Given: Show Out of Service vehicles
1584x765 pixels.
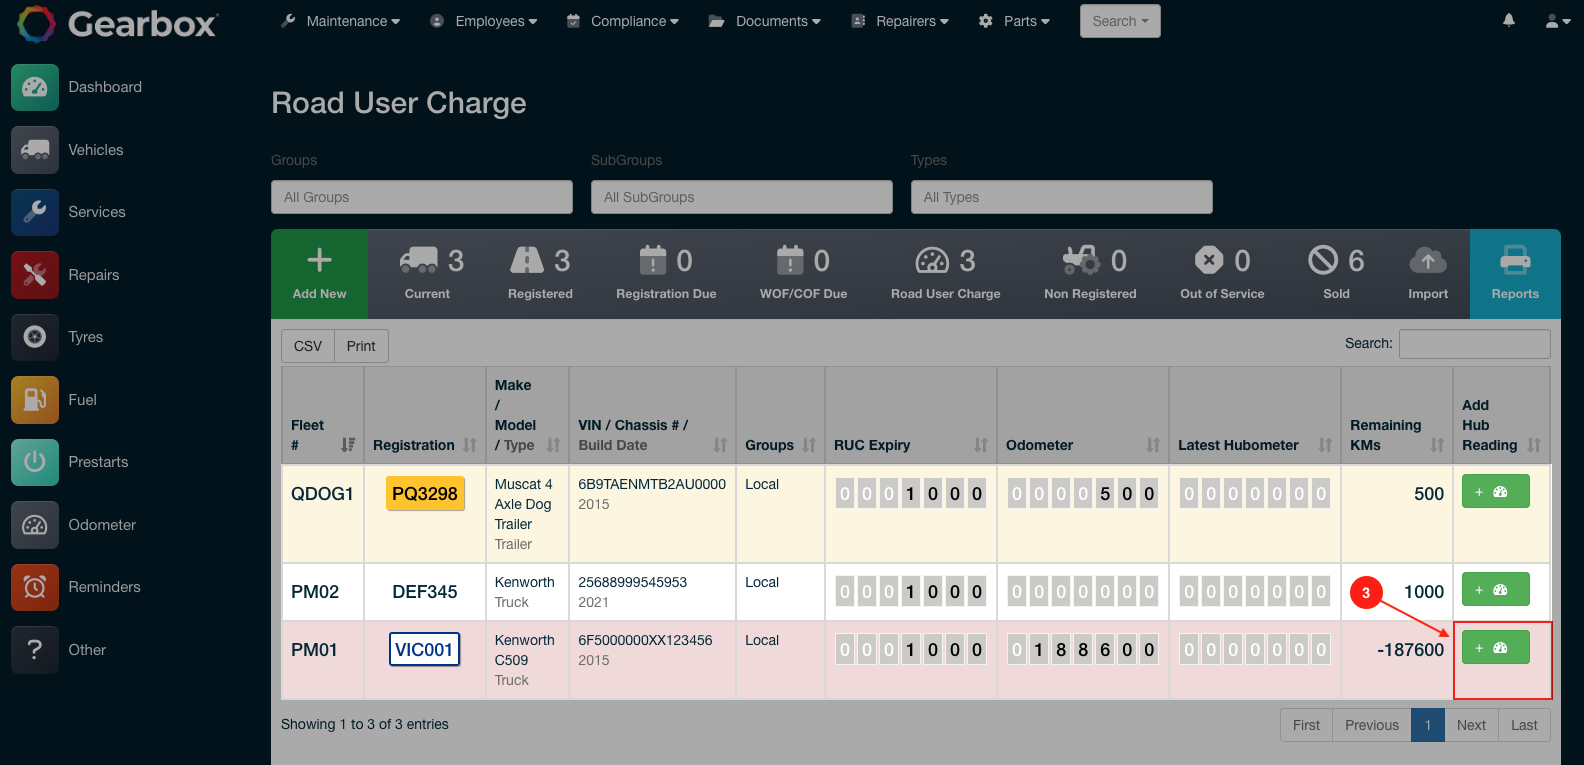Looking at the screenshot, I should click(1221, 273).
